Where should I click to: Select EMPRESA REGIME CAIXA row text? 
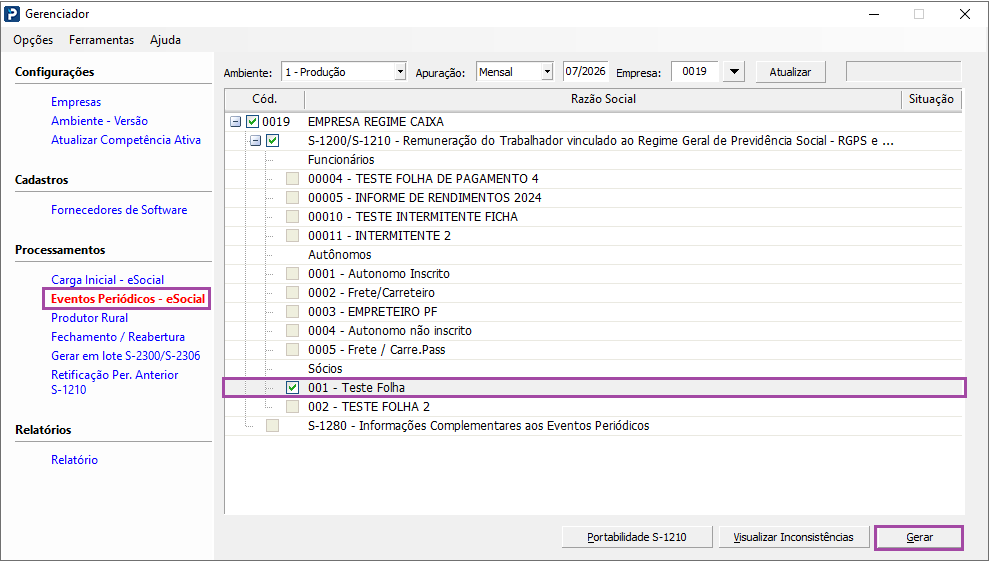tap(376, 122)
